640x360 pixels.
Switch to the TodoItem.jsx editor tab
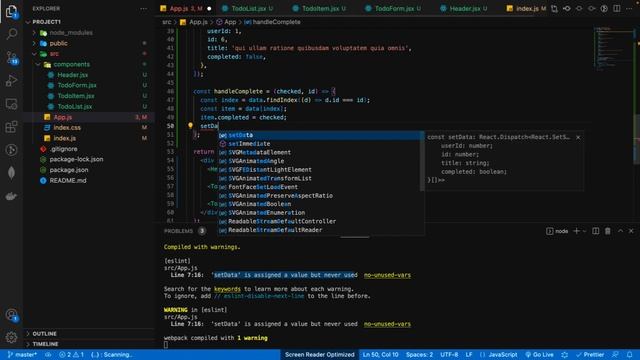click(x=320, y=8)
